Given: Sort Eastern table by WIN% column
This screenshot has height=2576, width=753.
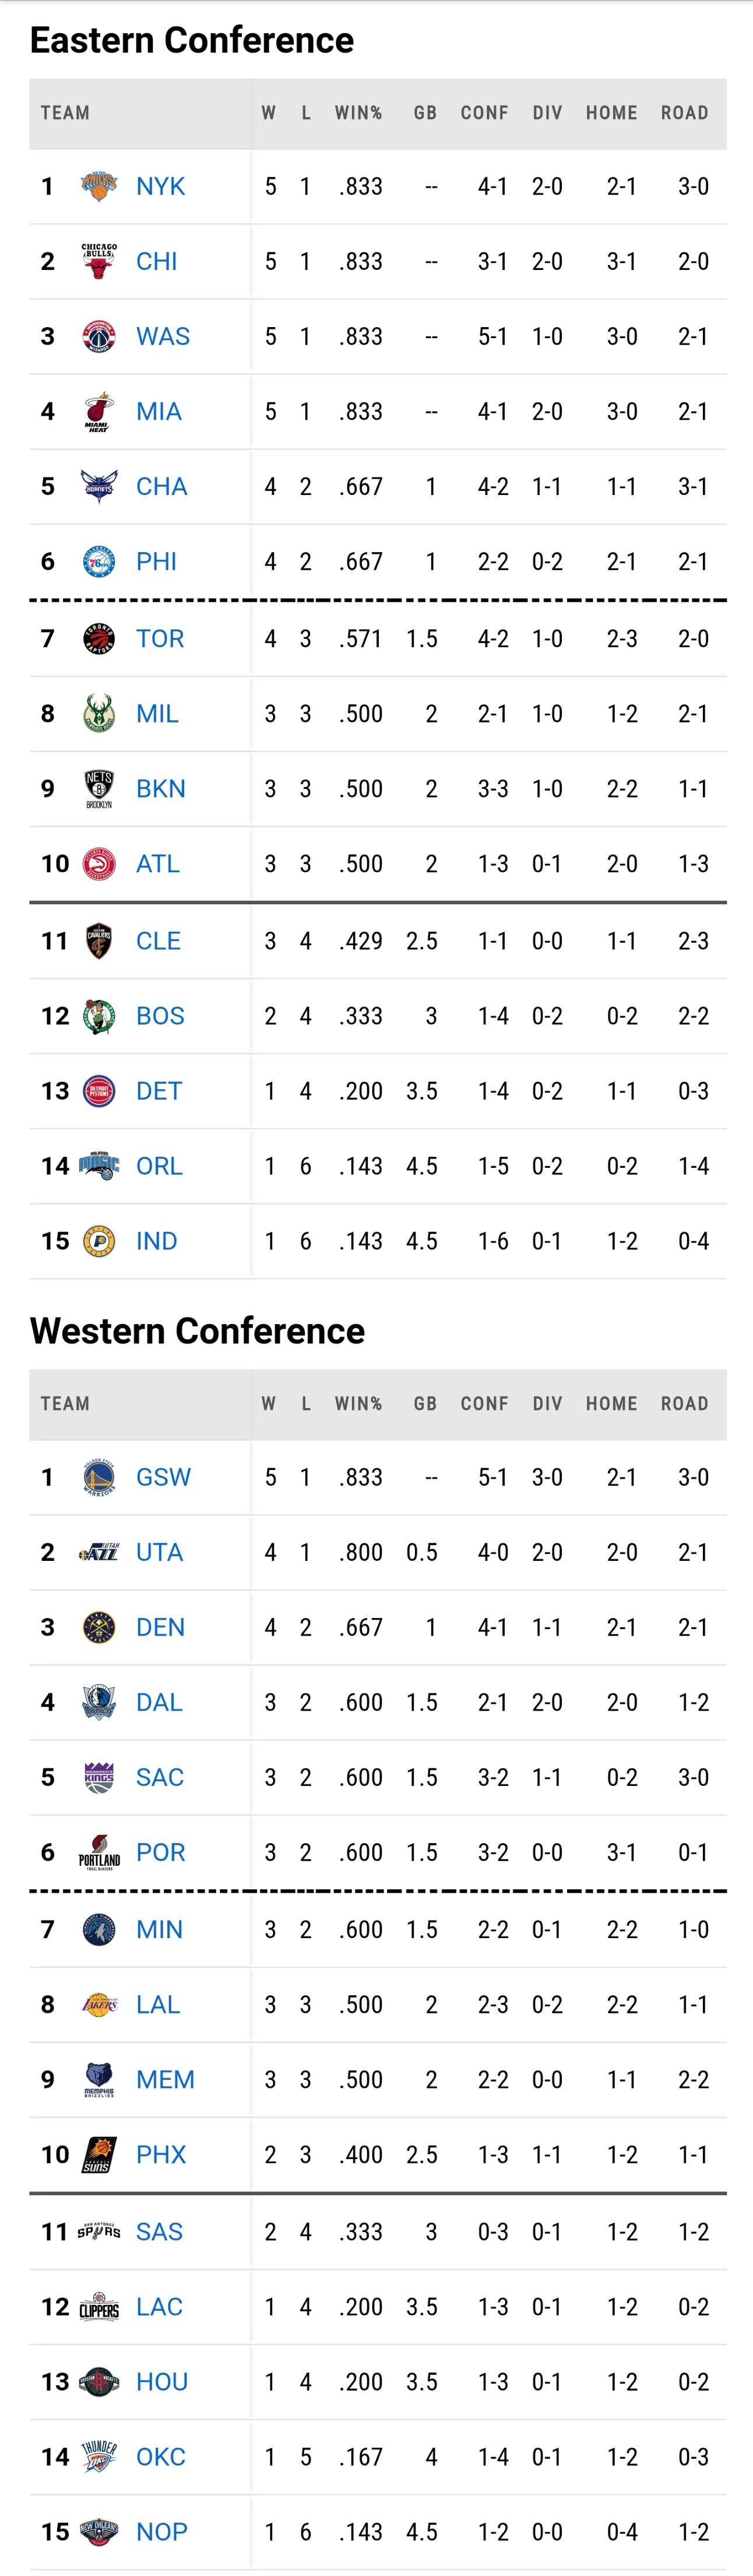Looking at the screenshot, I should coord(358,113).
